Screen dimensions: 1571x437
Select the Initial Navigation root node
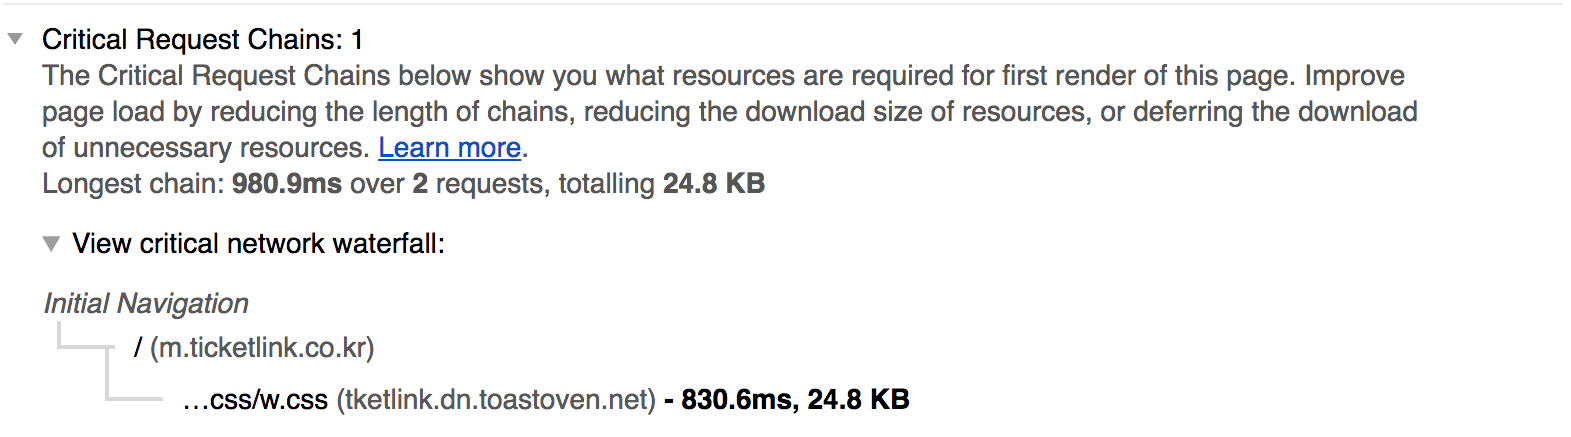146,304
